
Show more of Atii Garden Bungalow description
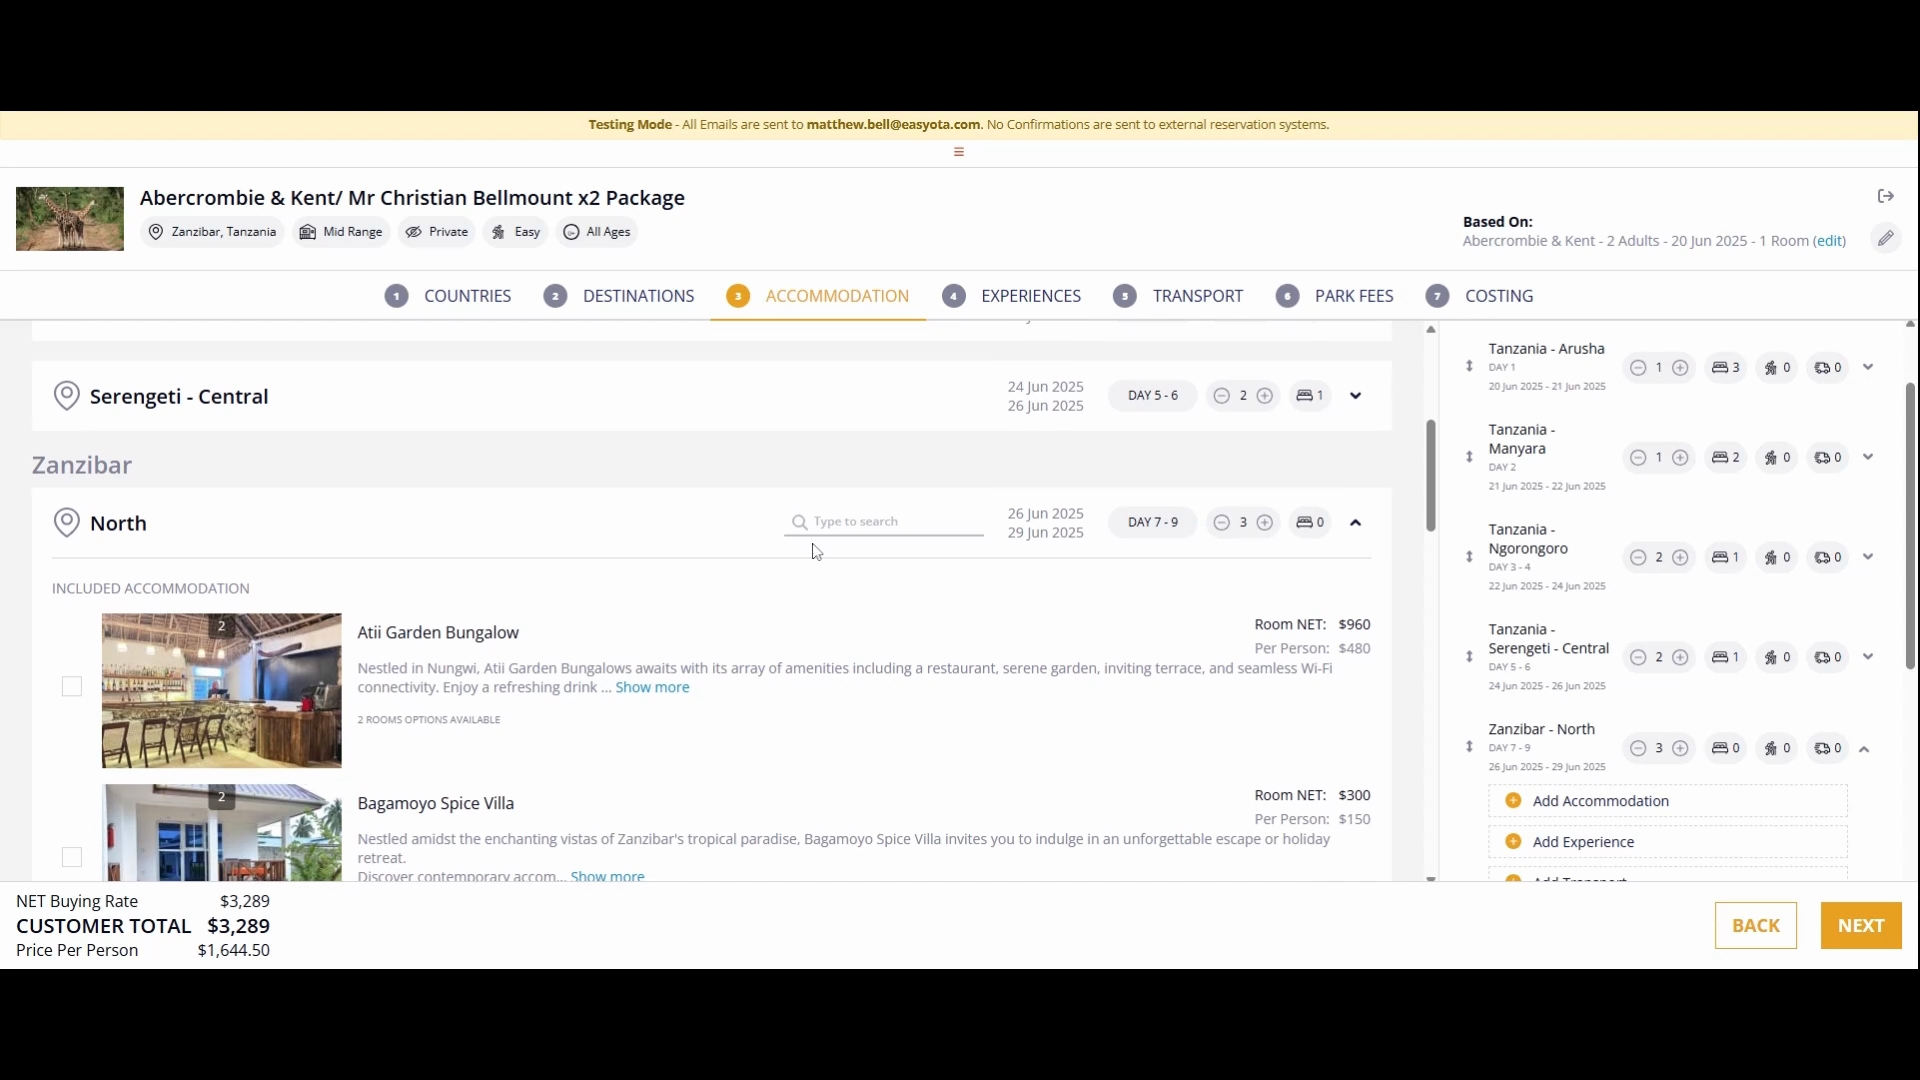[652, 688]
